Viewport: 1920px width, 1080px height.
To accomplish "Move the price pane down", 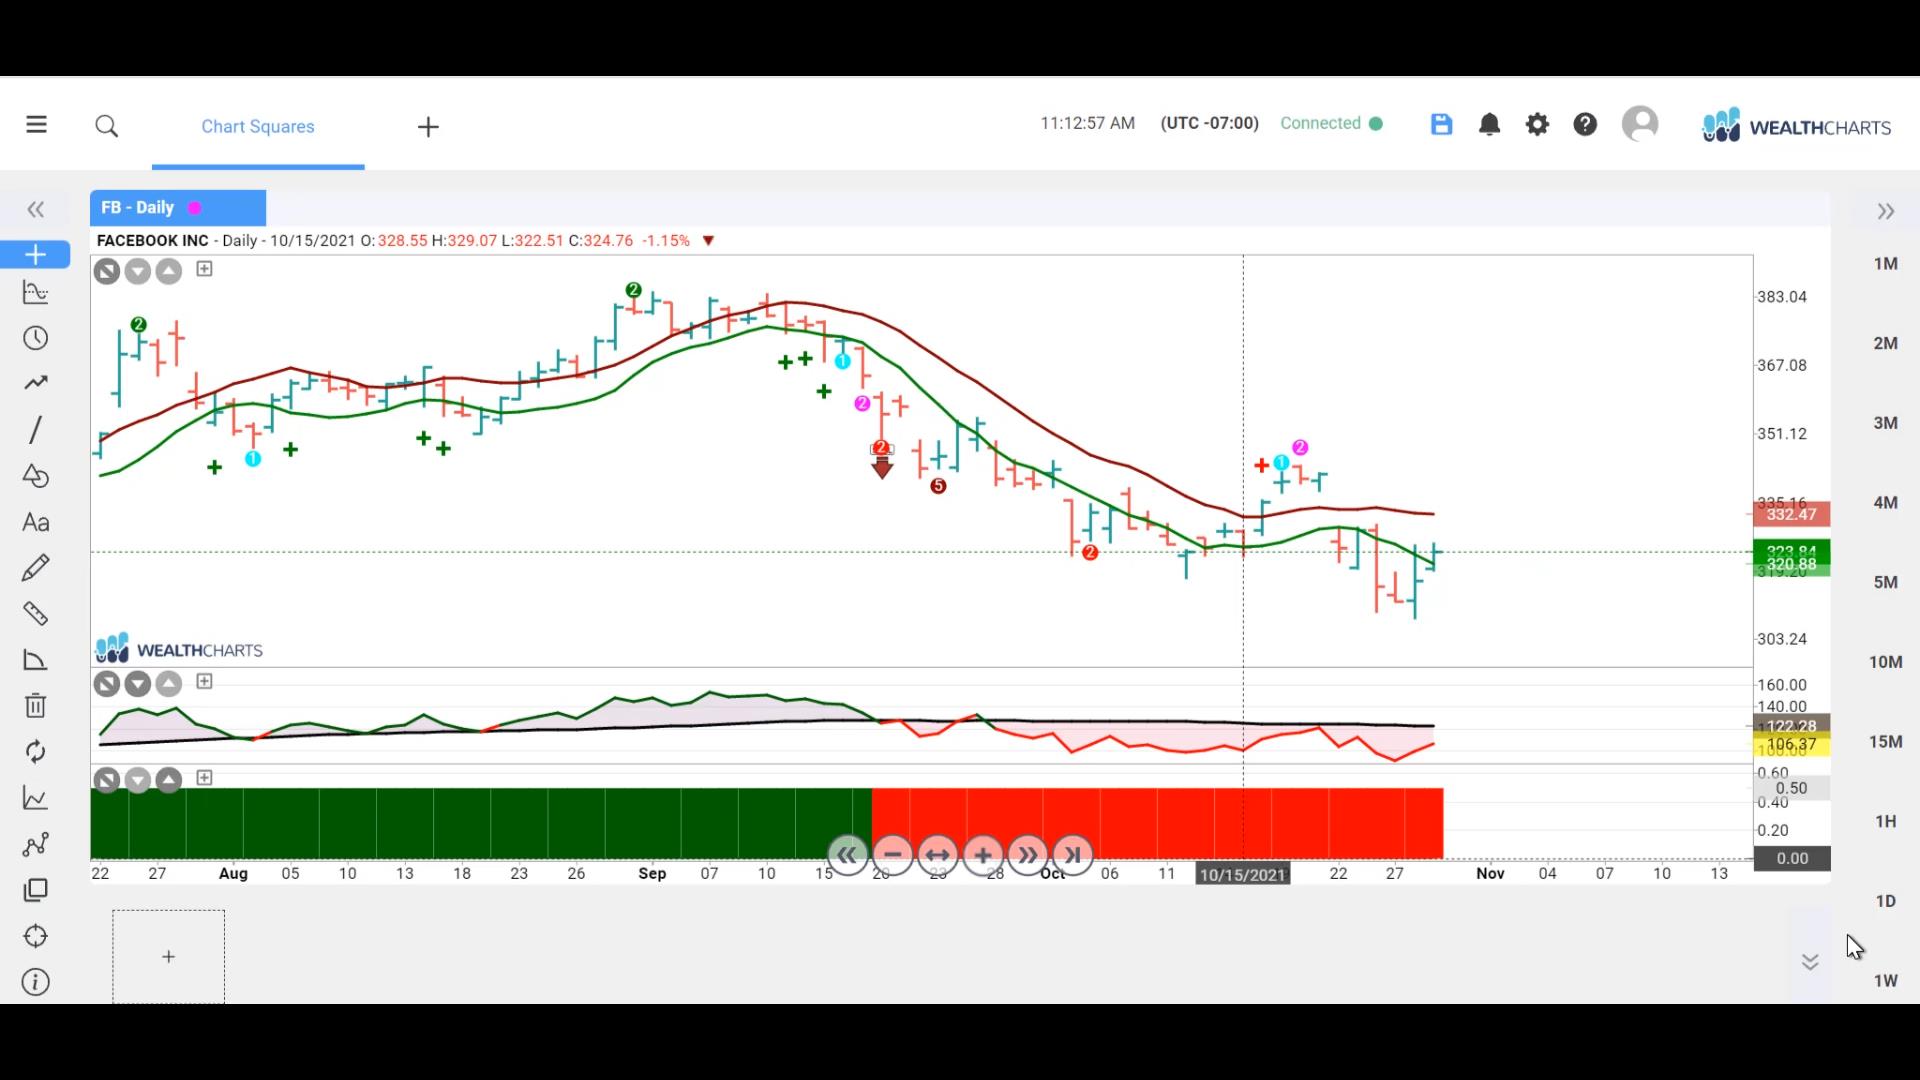I will click(138, 271).
